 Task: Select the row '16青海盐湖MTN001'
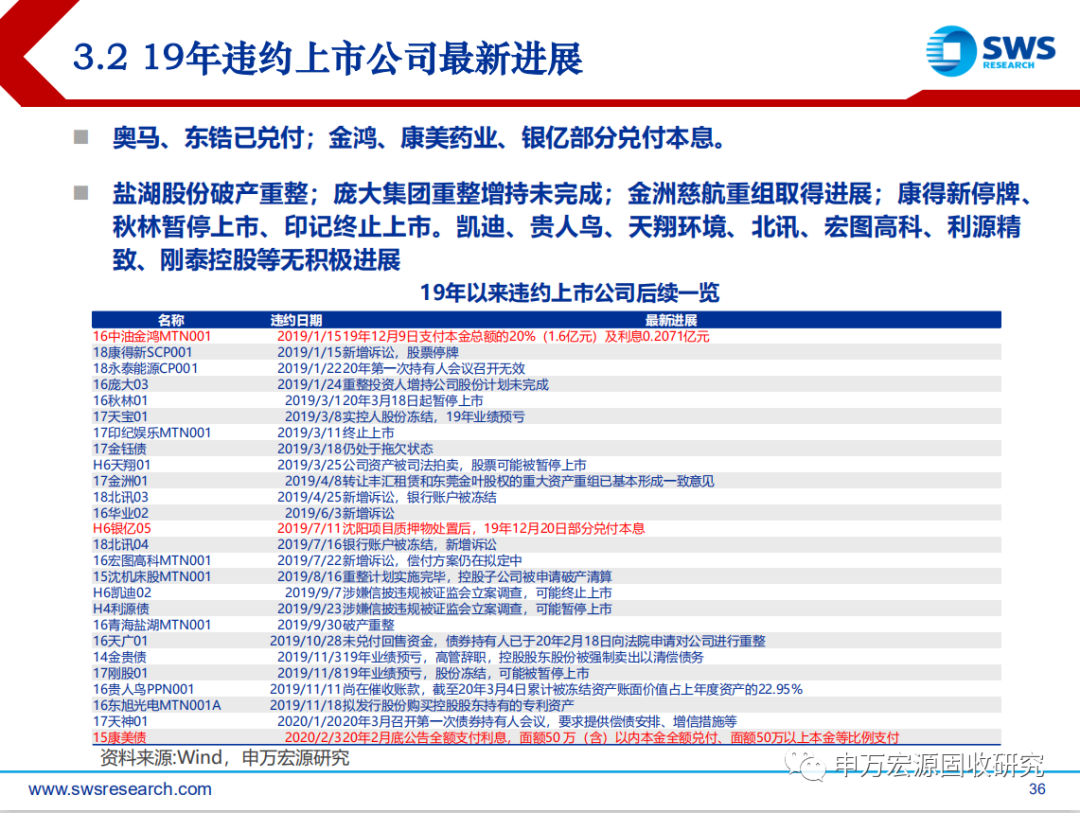[x=546, y=625]
